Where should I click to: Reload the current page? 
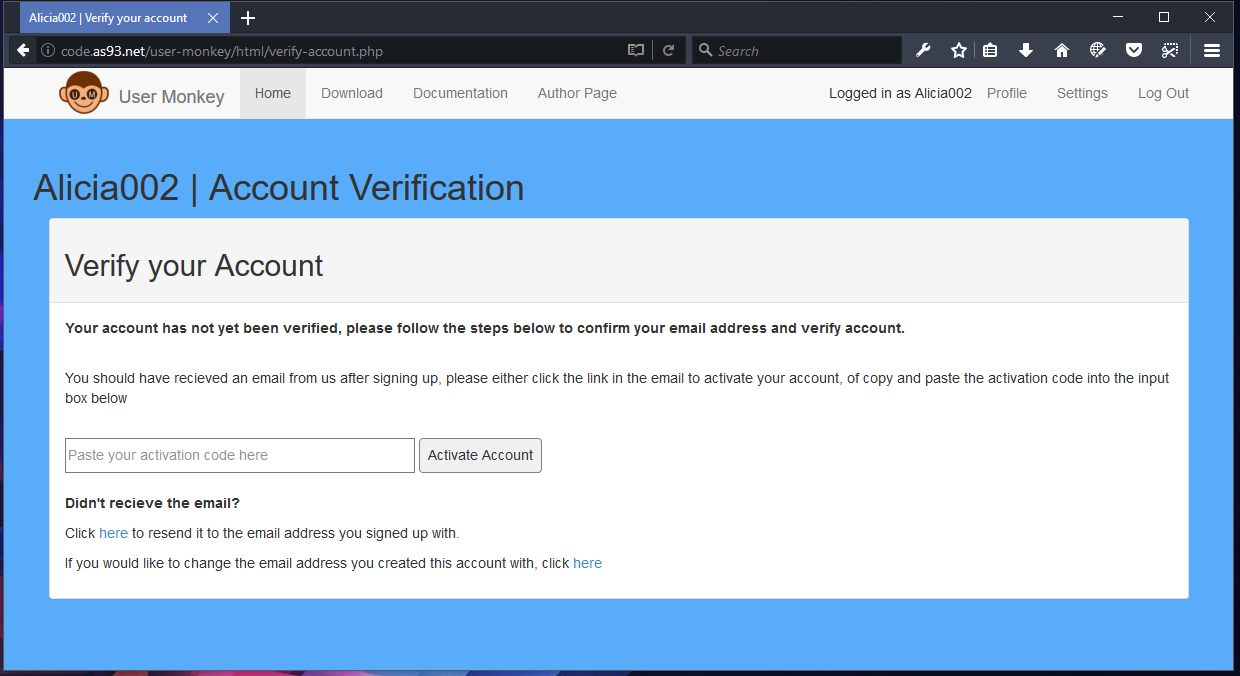(x=669, y=50)
